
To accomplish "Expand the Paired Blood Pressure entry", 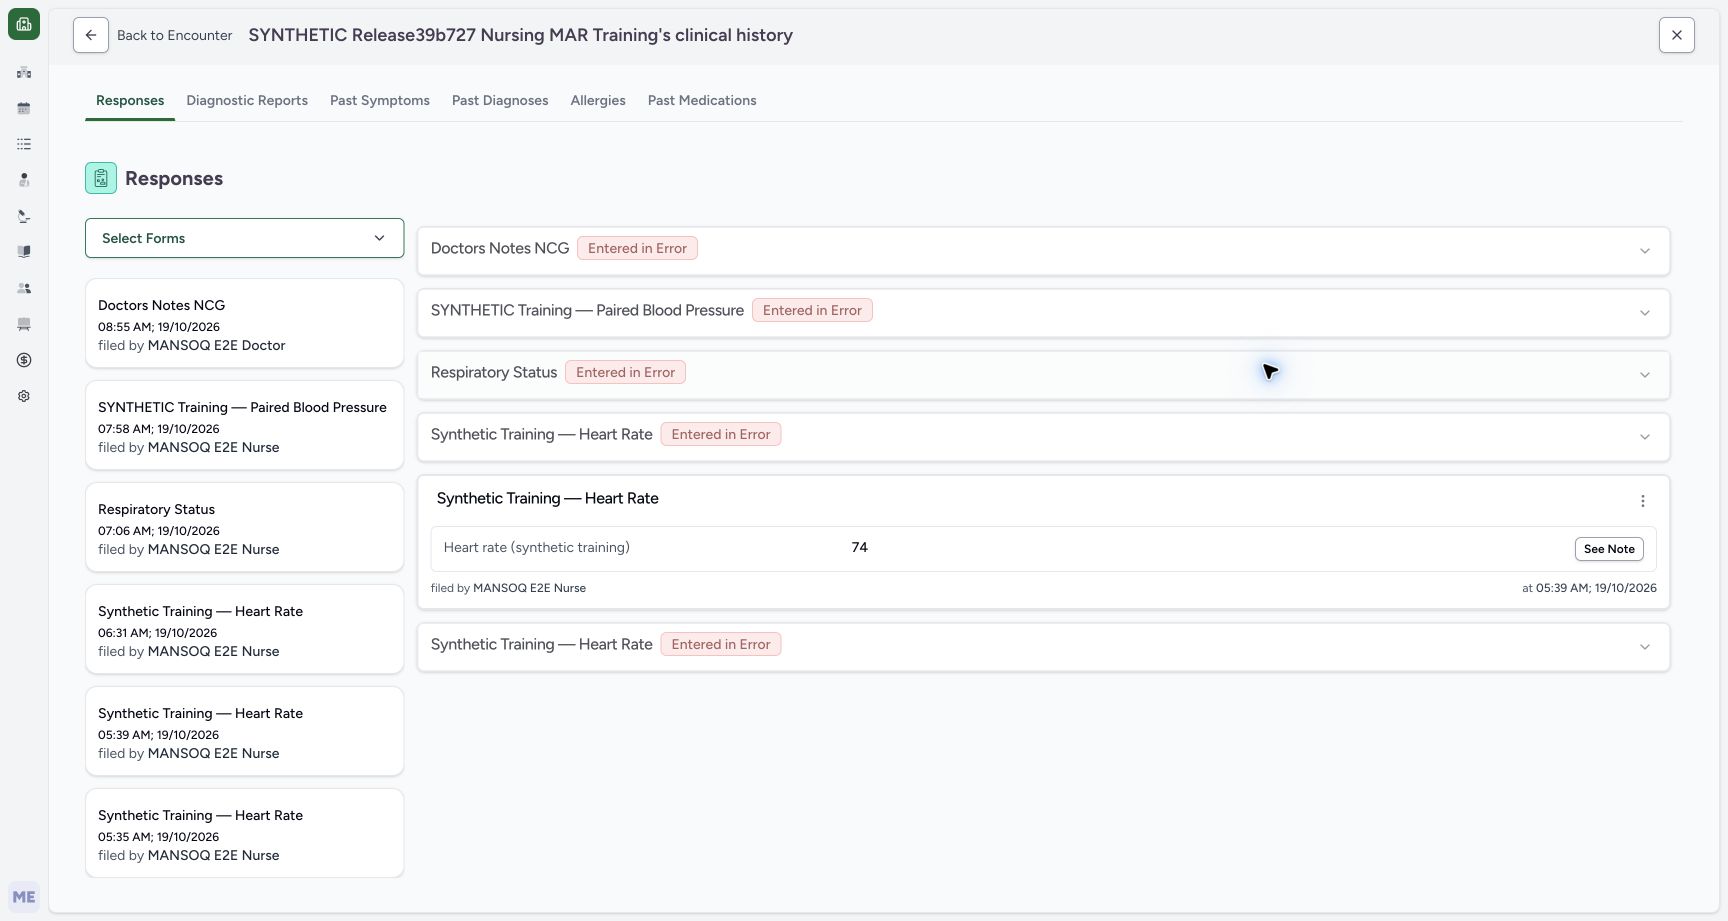I will point(1044,312).
